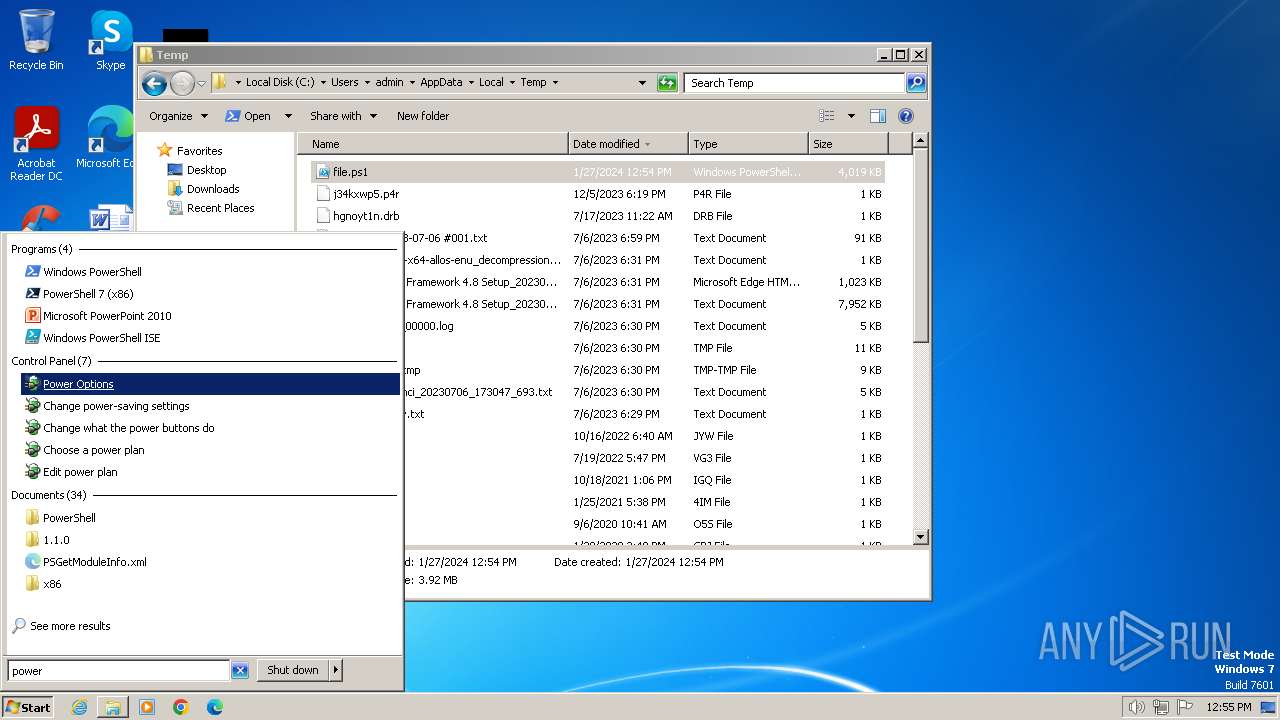The height and width of the screenshot is (720, 1280).
Task: Sort by the Type column header
Action: coord(748,144)
